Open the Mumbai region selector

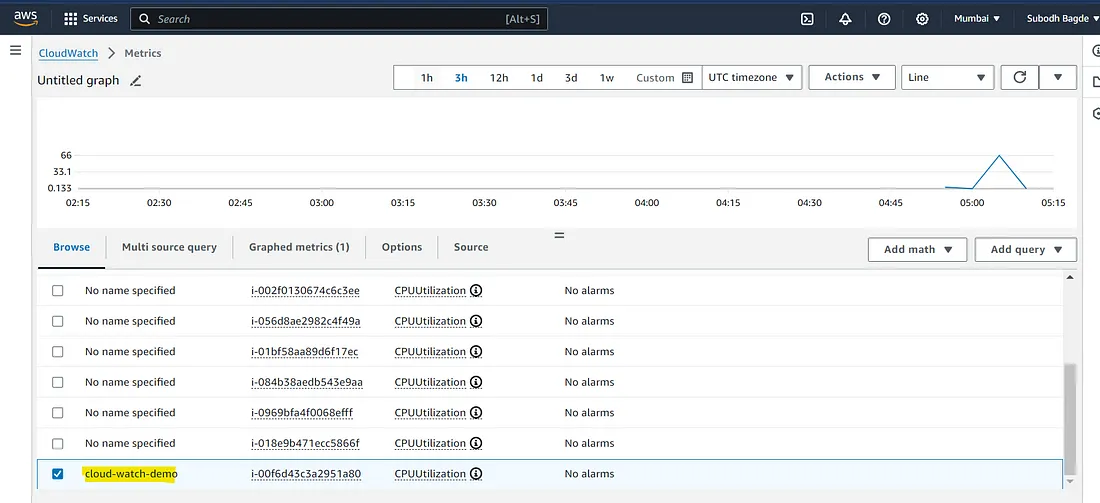pos(977,19)
